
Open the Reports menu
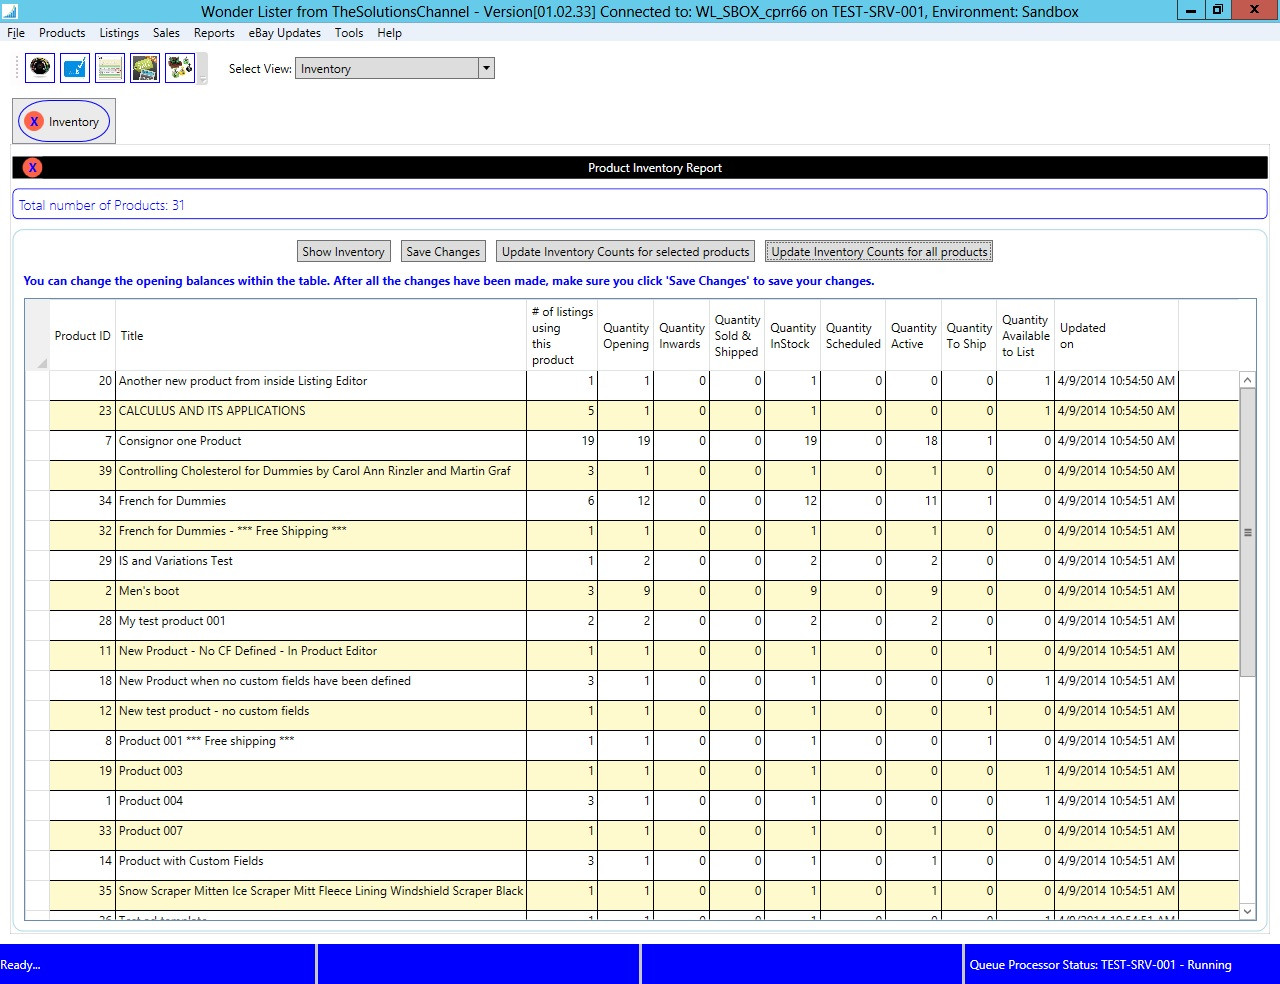214,33
